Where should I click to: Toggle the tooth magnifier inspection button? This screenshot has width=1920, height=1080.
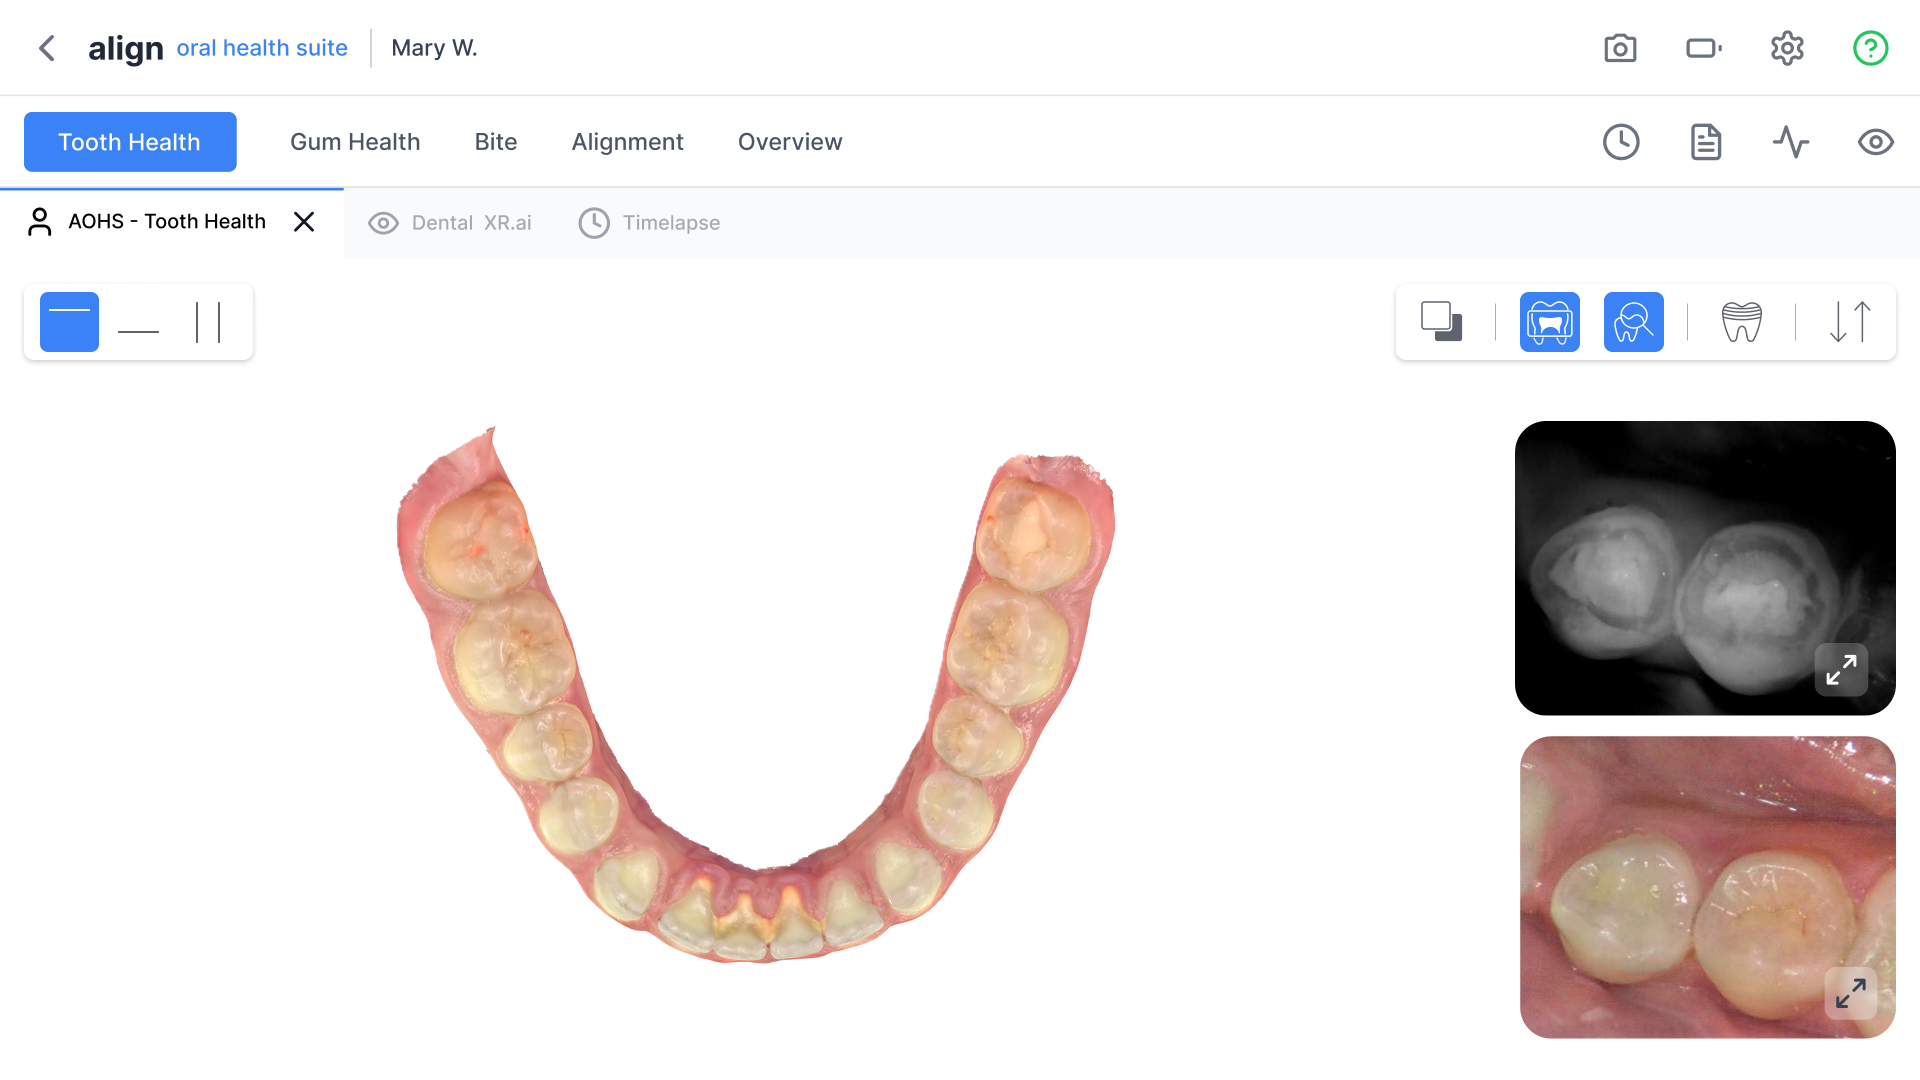(x=1633, y=322)
